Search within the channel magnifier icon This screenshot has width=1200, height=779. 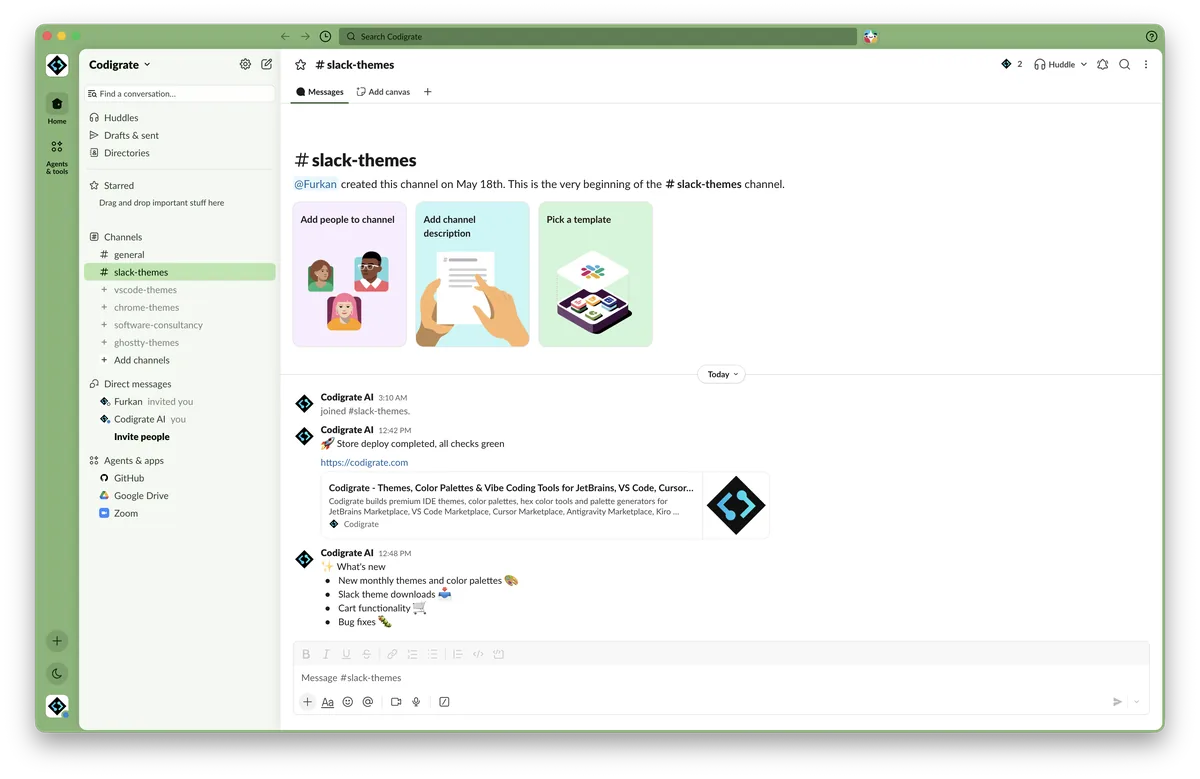pyautogui.click(x=1124, y=64)
